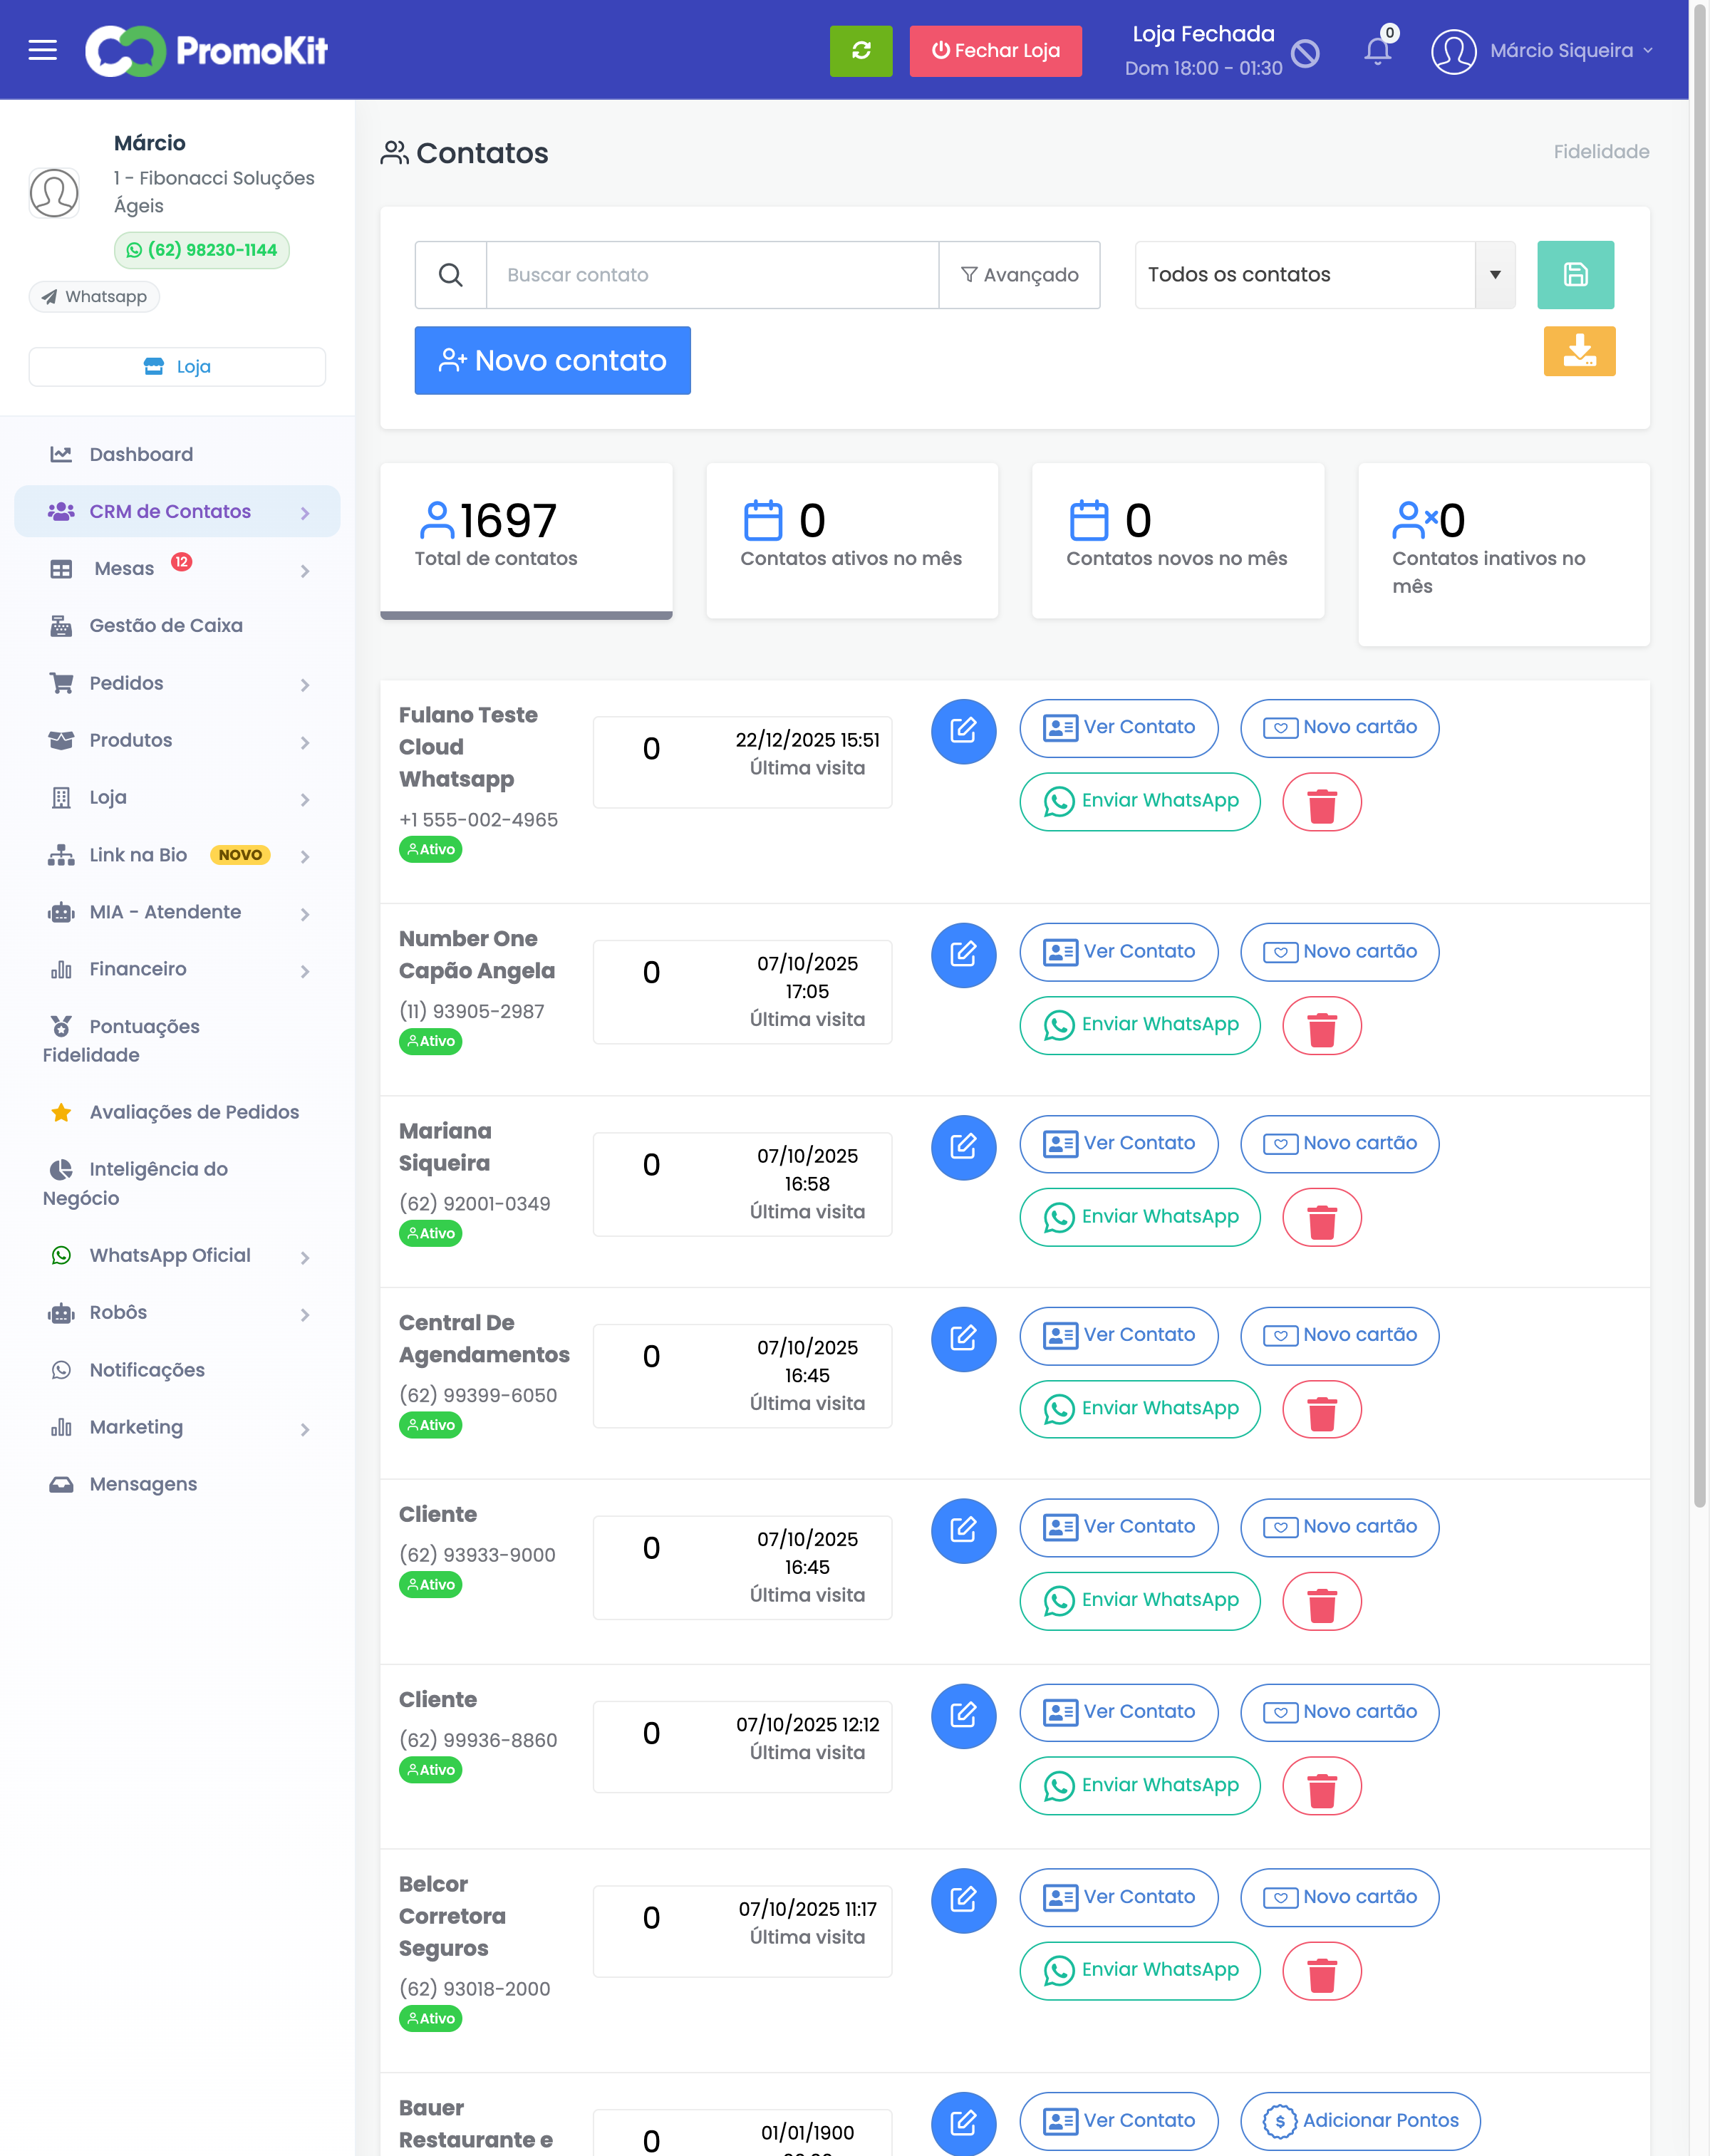Edit contact Central De Agendamentos
Viewport: 1710px width, 2156px height.
(963, 1339)
